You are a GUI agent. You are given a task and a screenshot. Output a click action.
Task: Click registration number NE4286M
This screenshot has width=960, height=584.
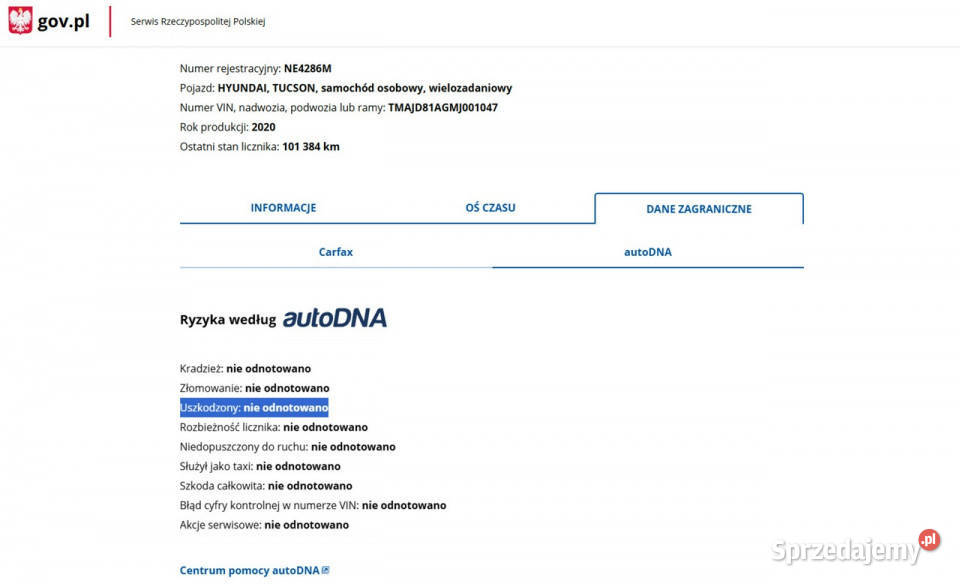[307, 69]
